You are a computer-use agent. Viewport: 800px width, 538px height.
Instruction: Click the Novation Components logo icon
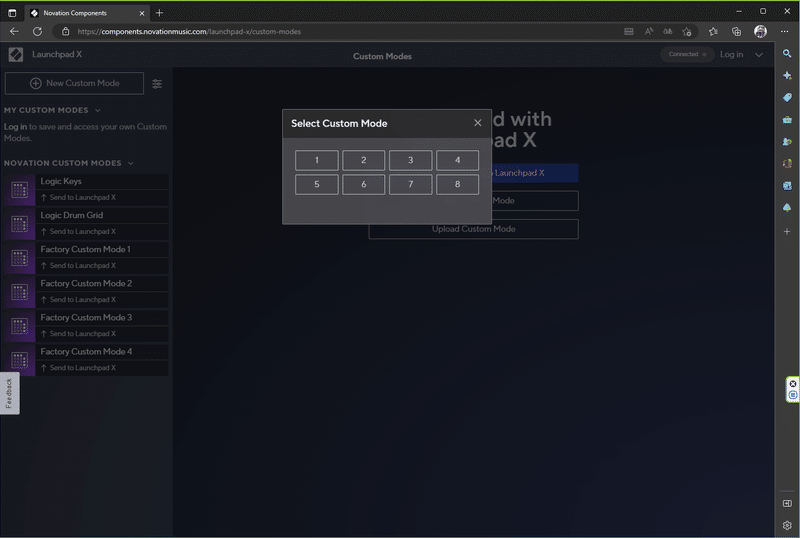pyautogui.click(x=16, y=54)
